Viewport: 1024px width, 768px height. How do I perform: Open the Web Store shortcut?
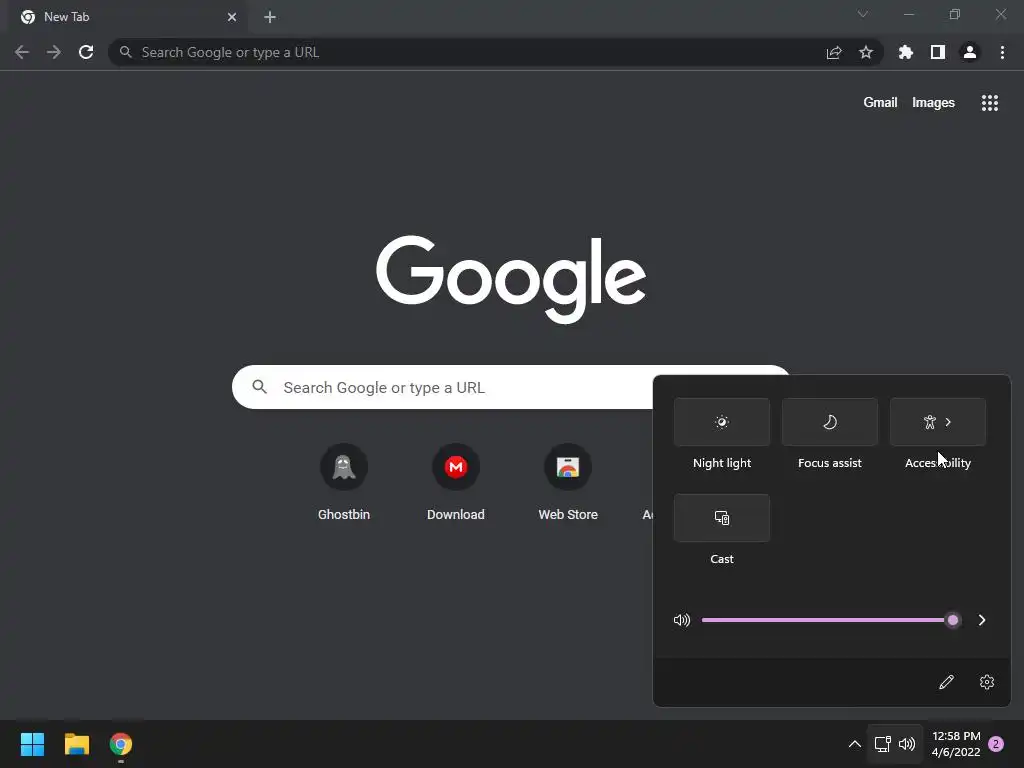click(568, 483)
